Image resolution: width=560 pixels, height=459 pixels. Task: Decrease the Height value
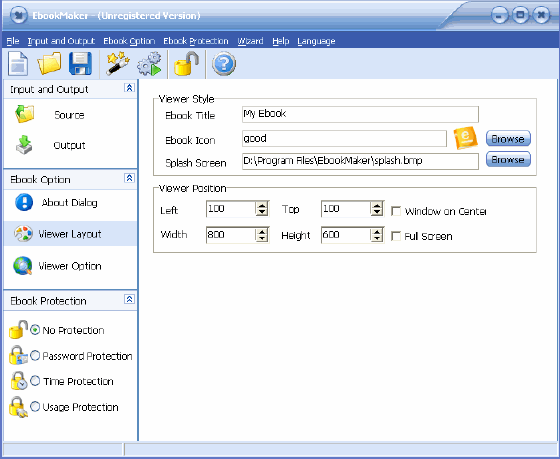[x=377, y=238]
